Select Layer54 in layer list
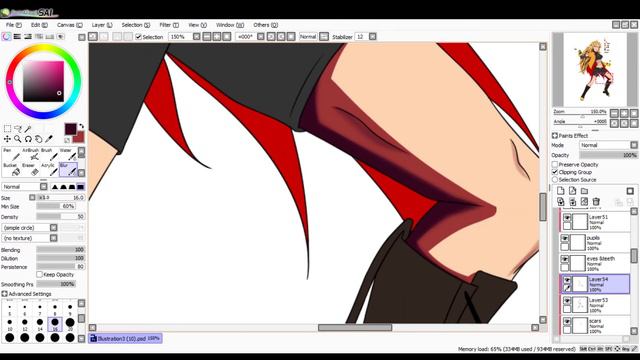640x360 pixels. [595, 284]
